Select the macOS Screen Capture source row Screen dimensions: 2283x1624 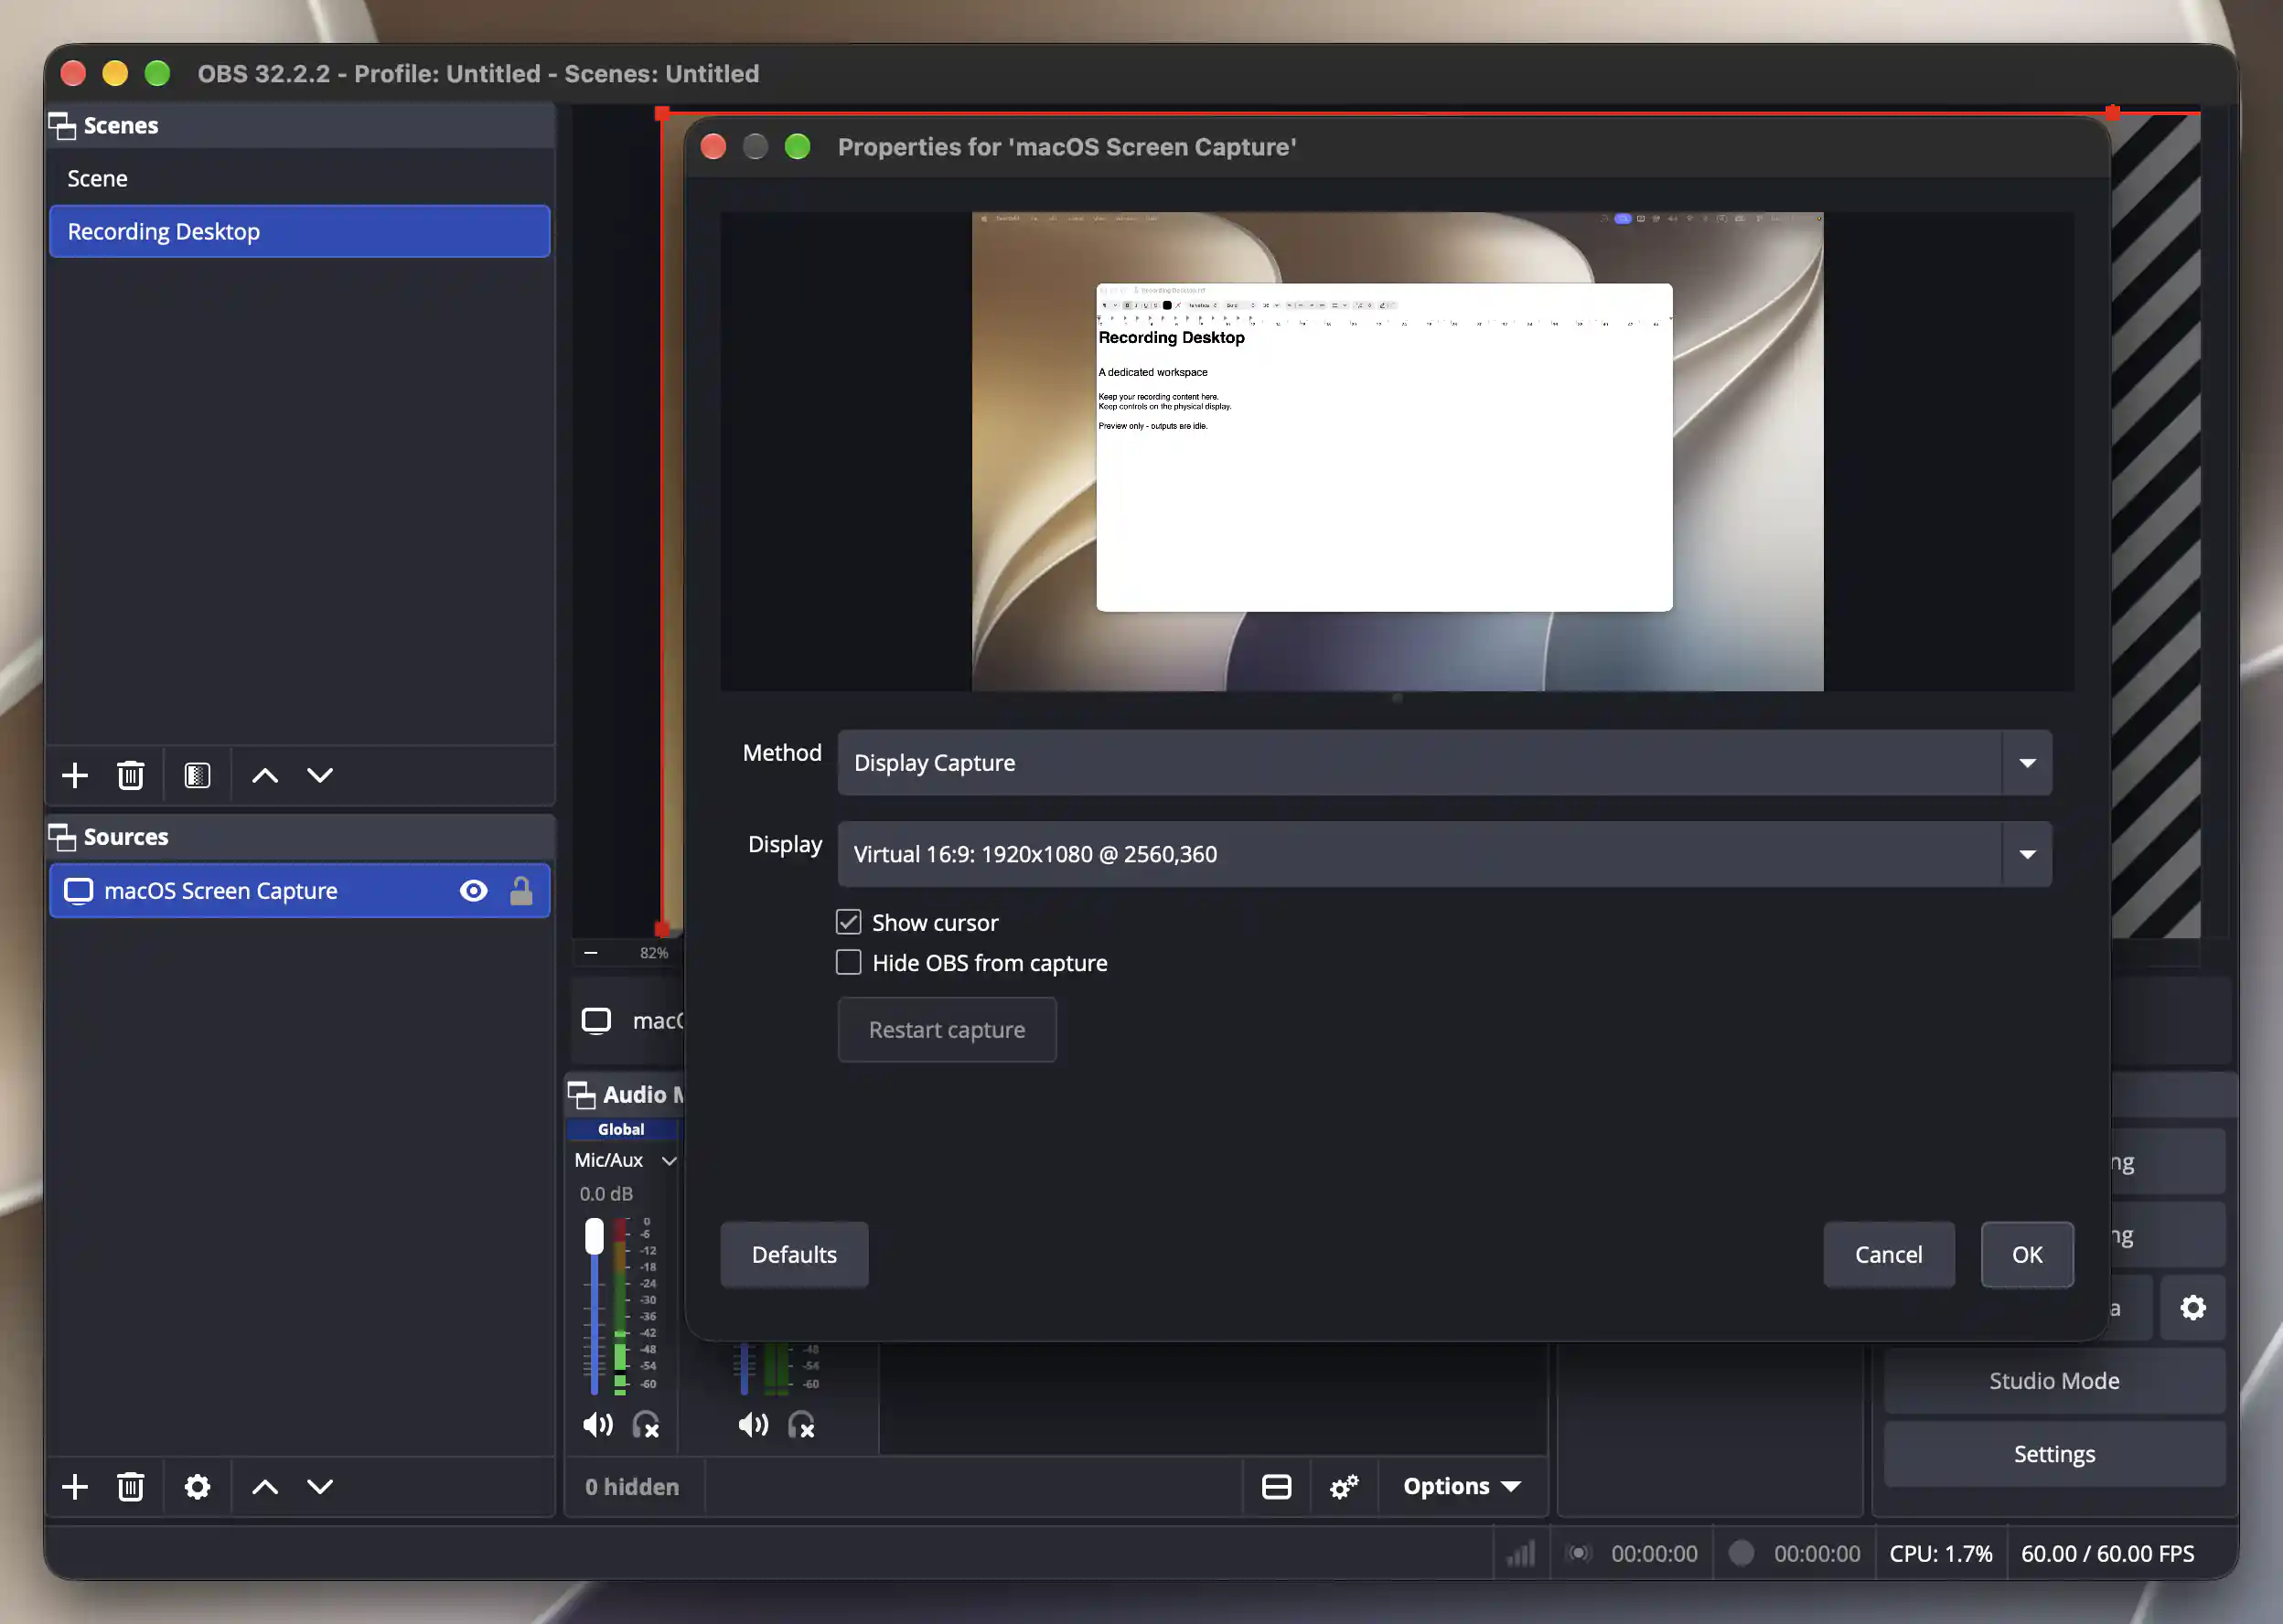click(x=300, y=891)
